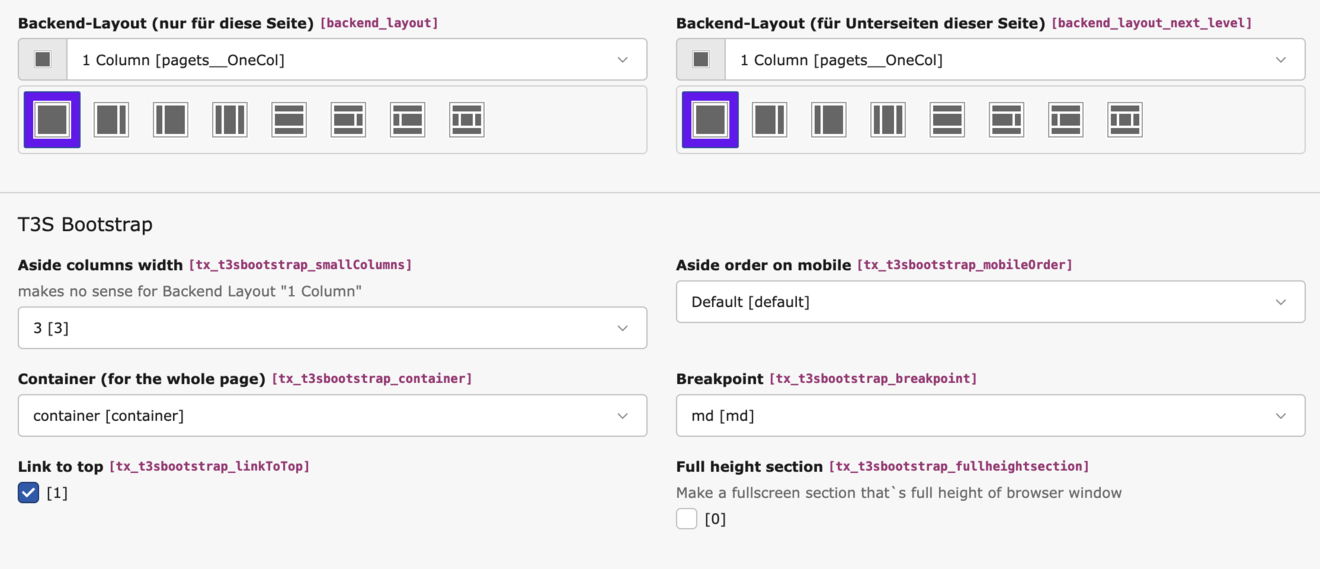Viewport: 1320px width, 569px height.
Task: Expand Container for the whole page dropdown
Action: [x=332, y=416]
